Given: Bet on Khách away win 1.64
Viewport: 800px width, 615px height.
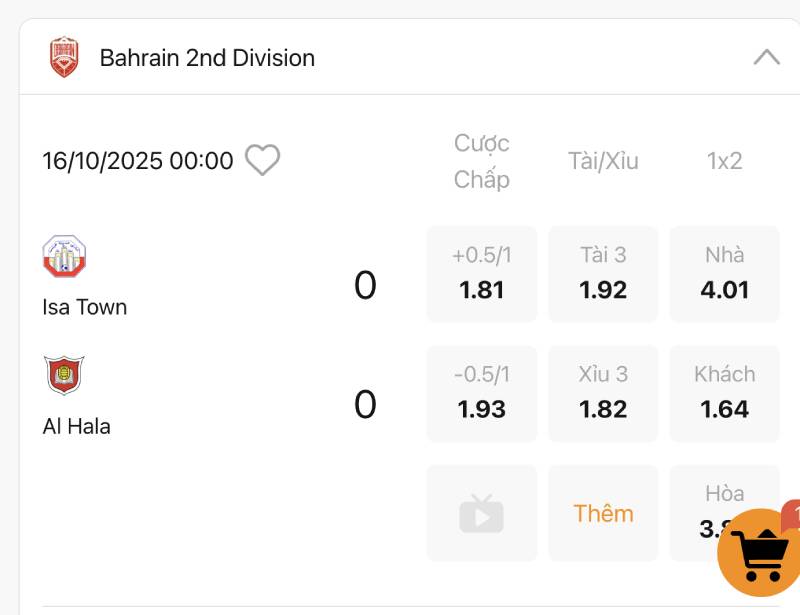Looking at the screenshot, I should coord(724,393).
